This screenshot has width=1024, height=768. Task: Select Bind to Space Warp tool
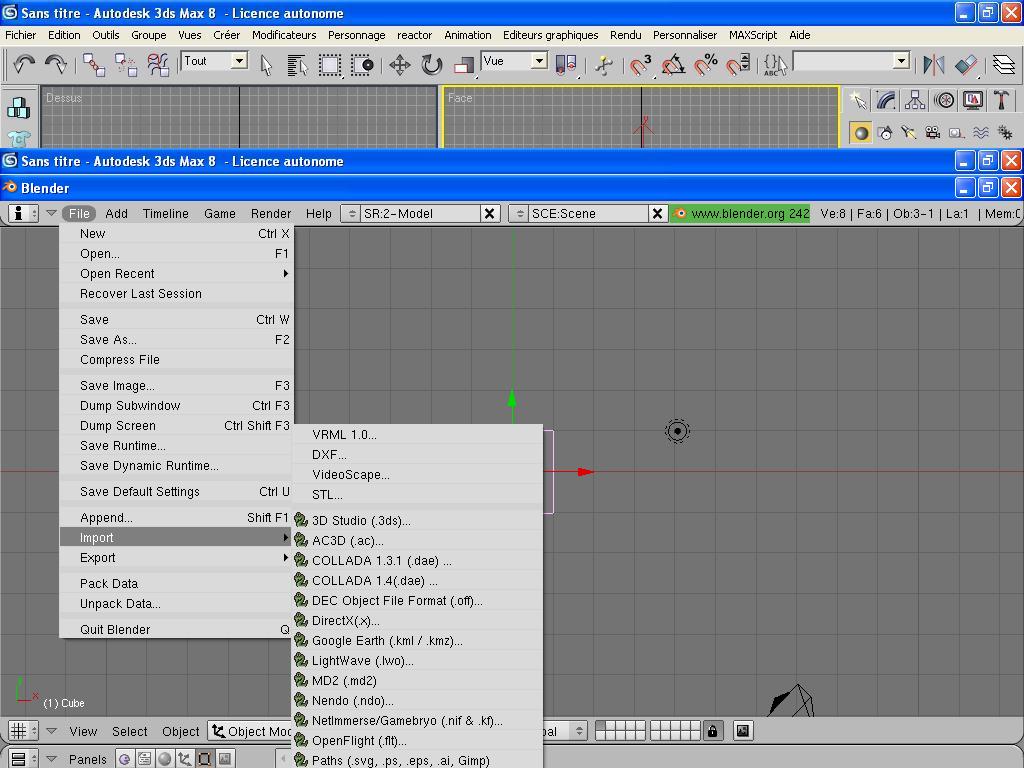tap(158, 65)
